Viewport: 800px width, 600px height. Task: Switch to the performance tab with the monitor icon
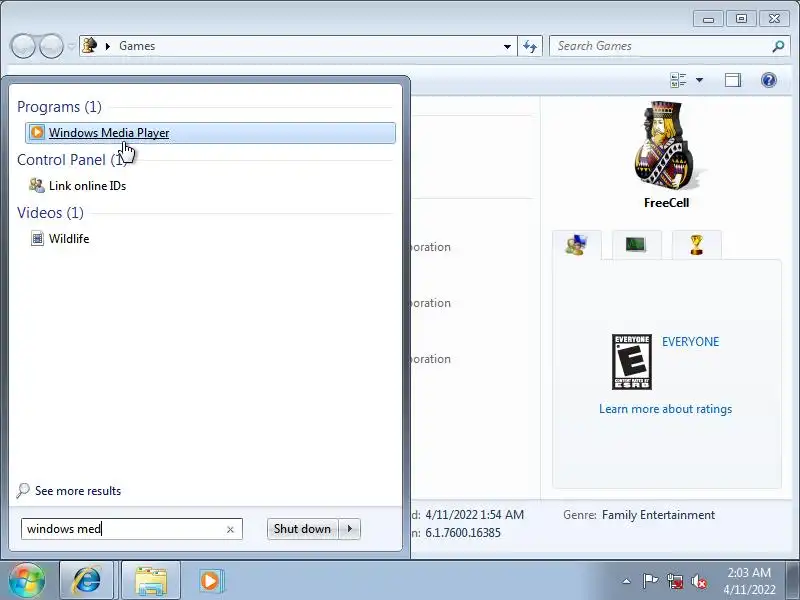pos(636,245)
